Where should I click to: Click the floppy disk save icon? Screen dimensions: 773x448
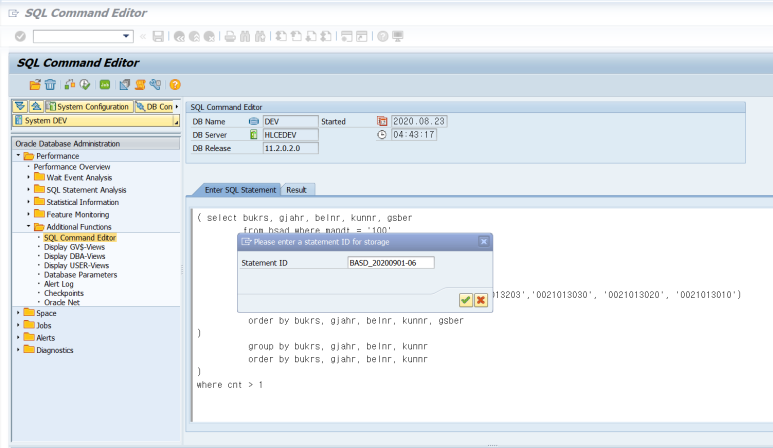pyautogui.click(x=159, y=36)
